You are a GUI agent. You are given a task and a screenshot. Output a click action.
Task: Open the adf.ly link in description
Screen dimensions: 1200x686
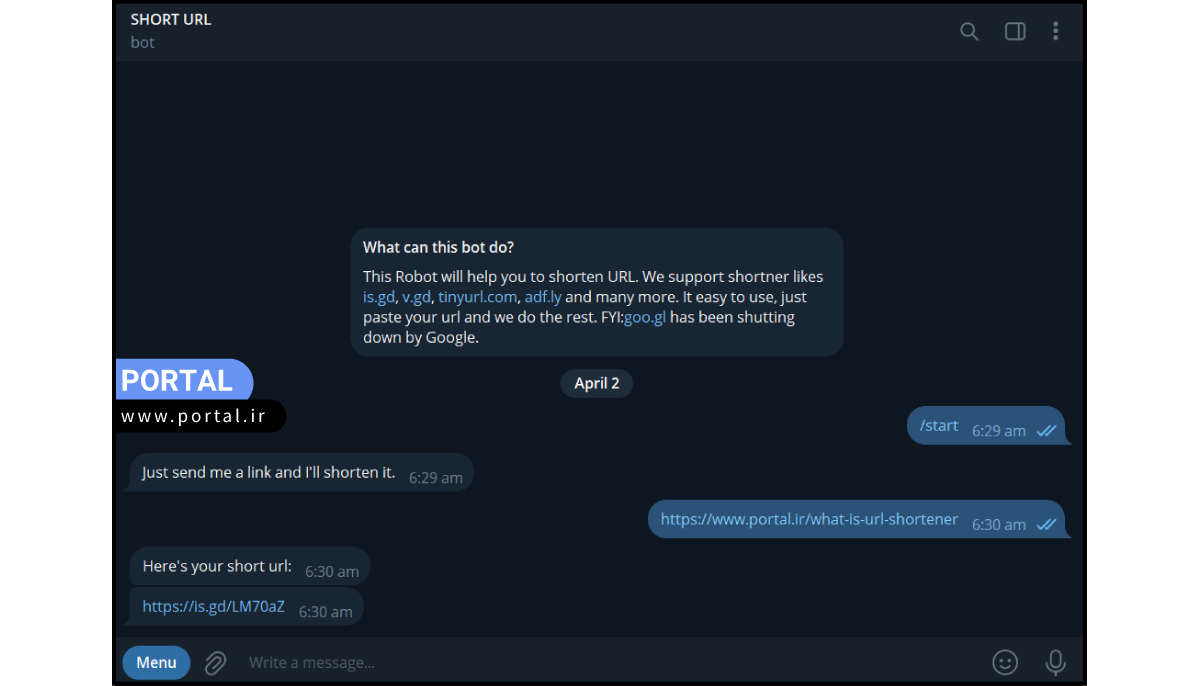pos(543,297)
